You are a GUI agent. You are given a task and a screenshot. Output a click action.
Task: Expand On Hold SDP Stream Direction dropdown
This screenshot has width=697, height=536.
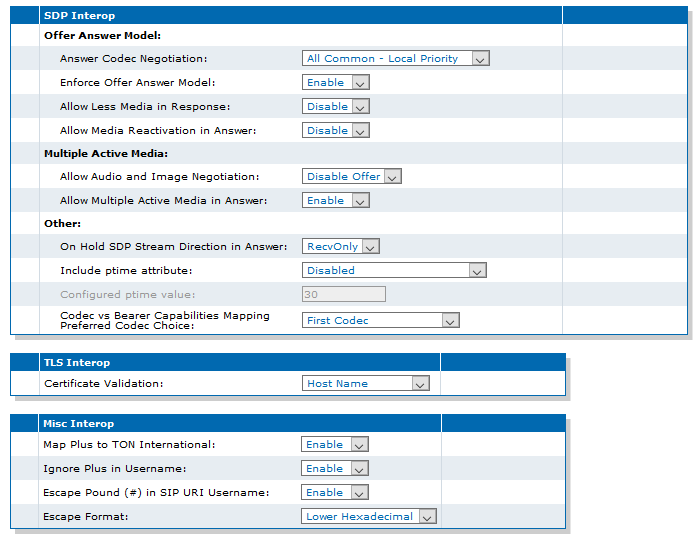340,246
